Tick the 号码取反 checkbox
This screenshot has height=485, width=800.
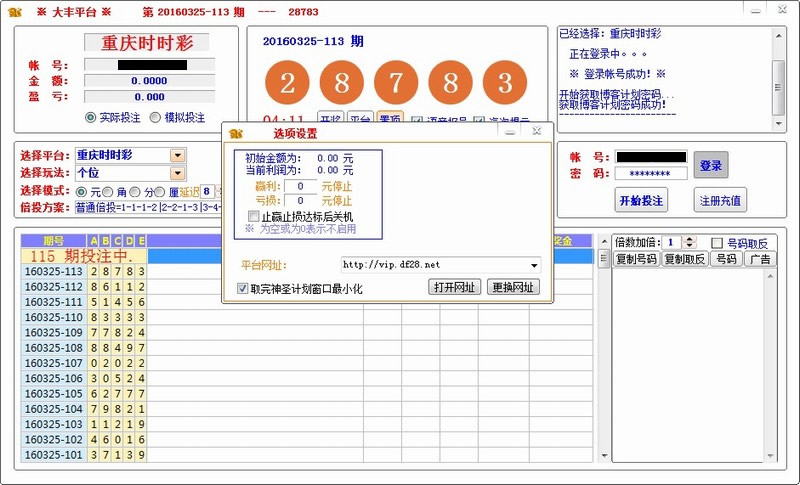(717, 243)
